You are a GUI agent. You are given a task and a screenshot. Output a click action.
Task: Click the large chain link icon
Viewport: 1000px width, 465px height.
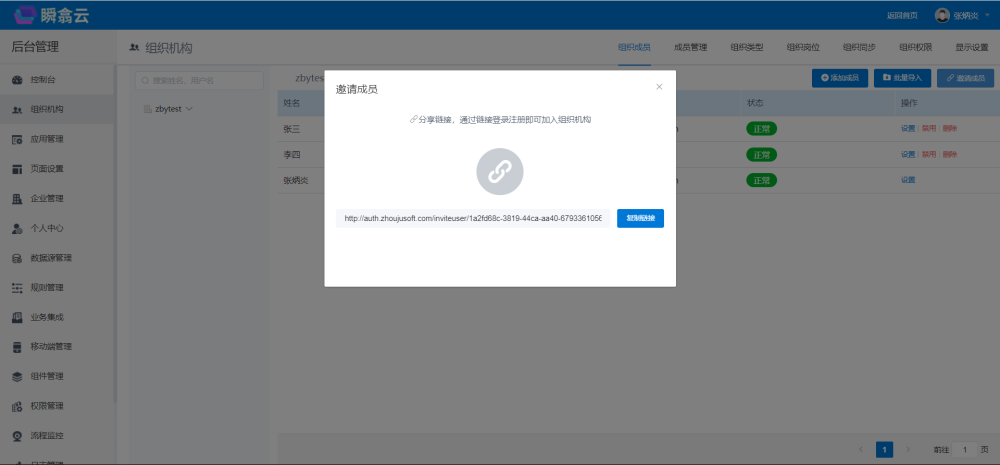point(499,172)
